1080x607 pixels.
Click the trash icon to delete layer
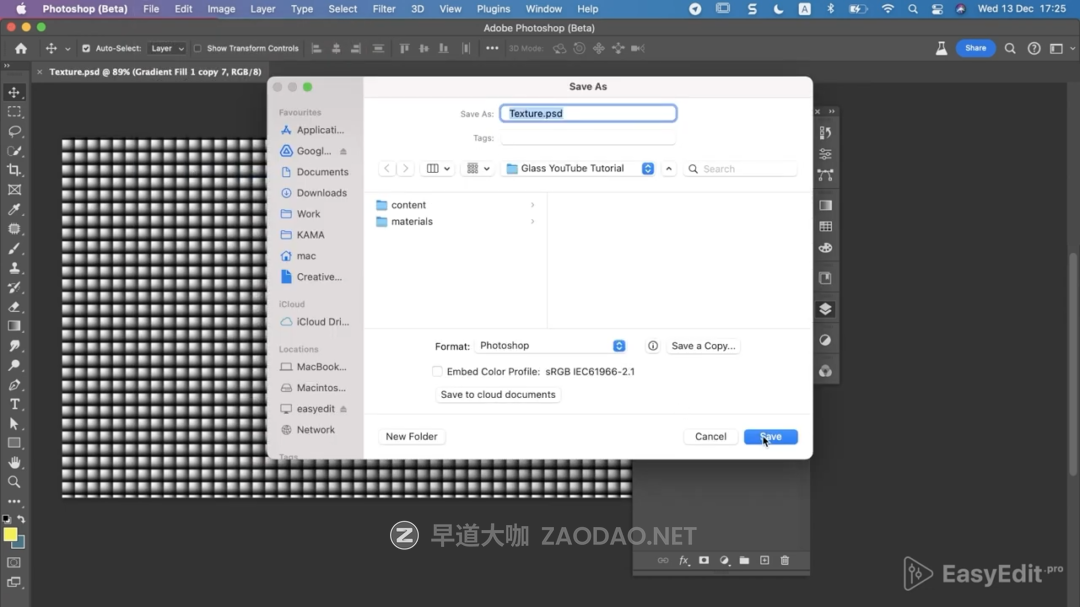coord(784,561)
